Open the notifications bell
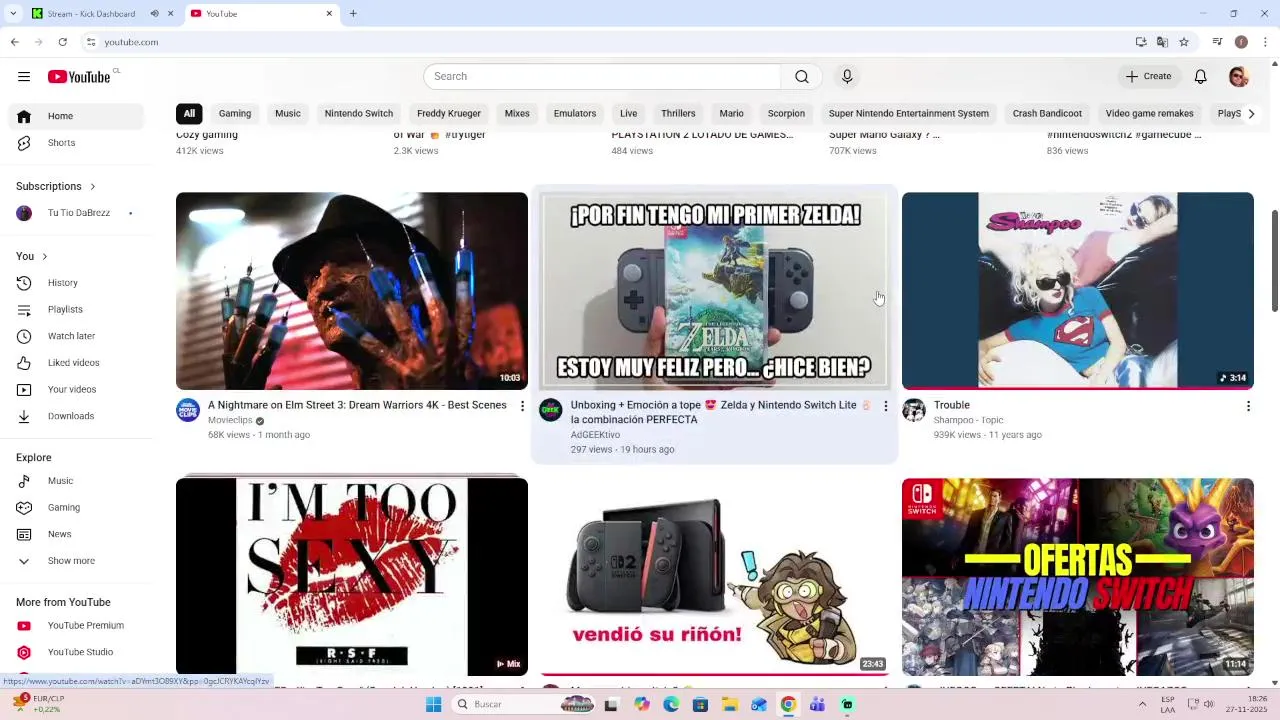This screenshot has width=1280, height=720. (1201, 77)
